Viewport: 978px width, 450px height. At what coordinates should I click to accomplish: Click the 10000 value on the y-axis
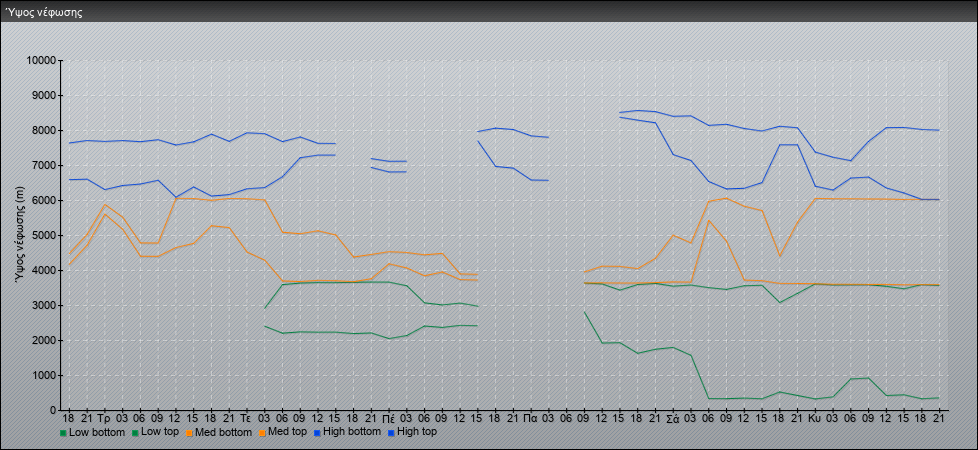click(x=40, y=61)
